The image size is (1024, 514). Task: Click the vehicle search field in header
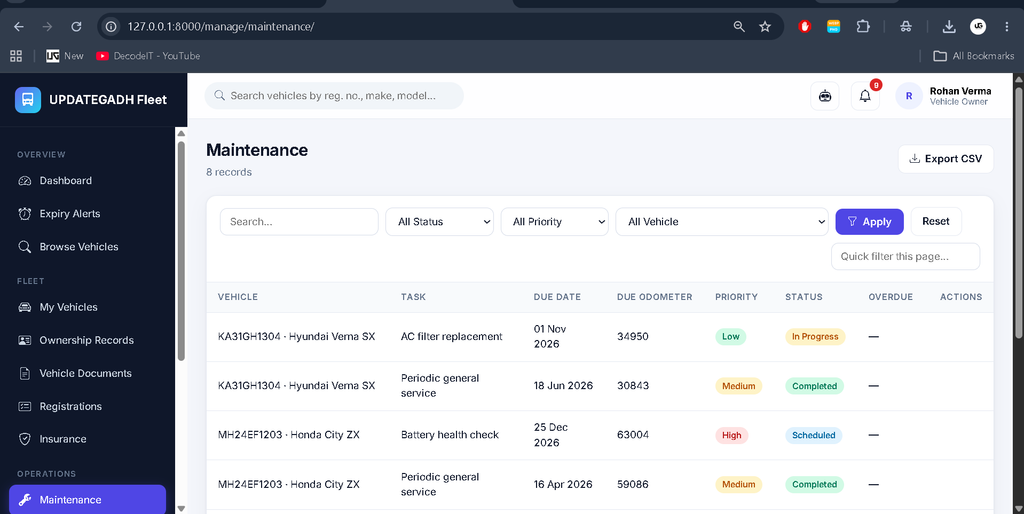tap(334, 96)
